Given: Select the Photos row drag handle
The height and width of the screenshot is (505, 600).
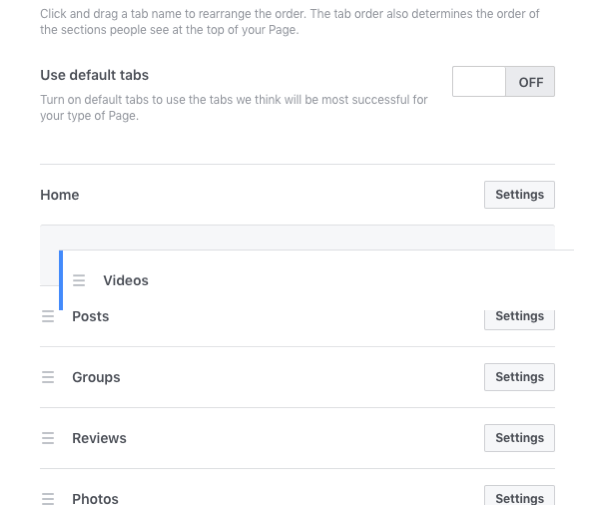Looking at the screenshot, I should (48, 499).
